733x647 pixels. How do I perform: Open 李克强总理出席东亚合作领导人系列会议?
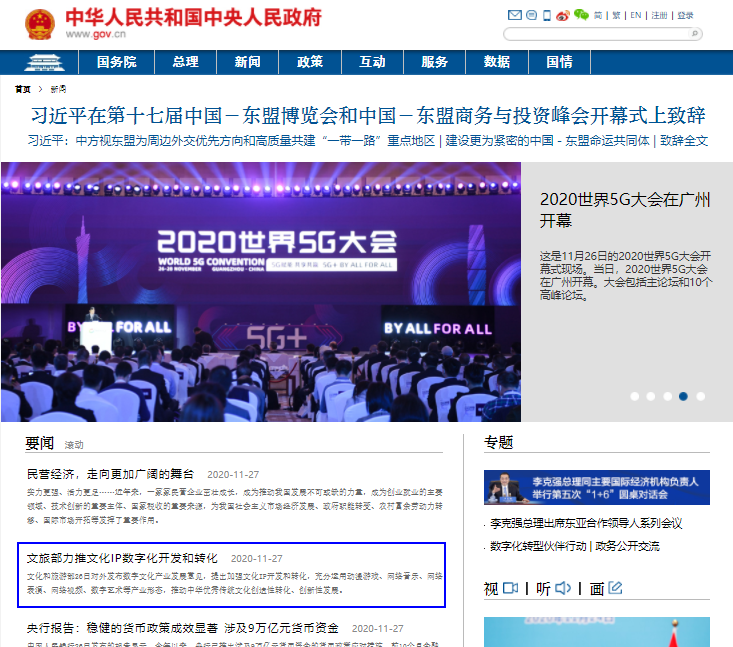point(586,523)
